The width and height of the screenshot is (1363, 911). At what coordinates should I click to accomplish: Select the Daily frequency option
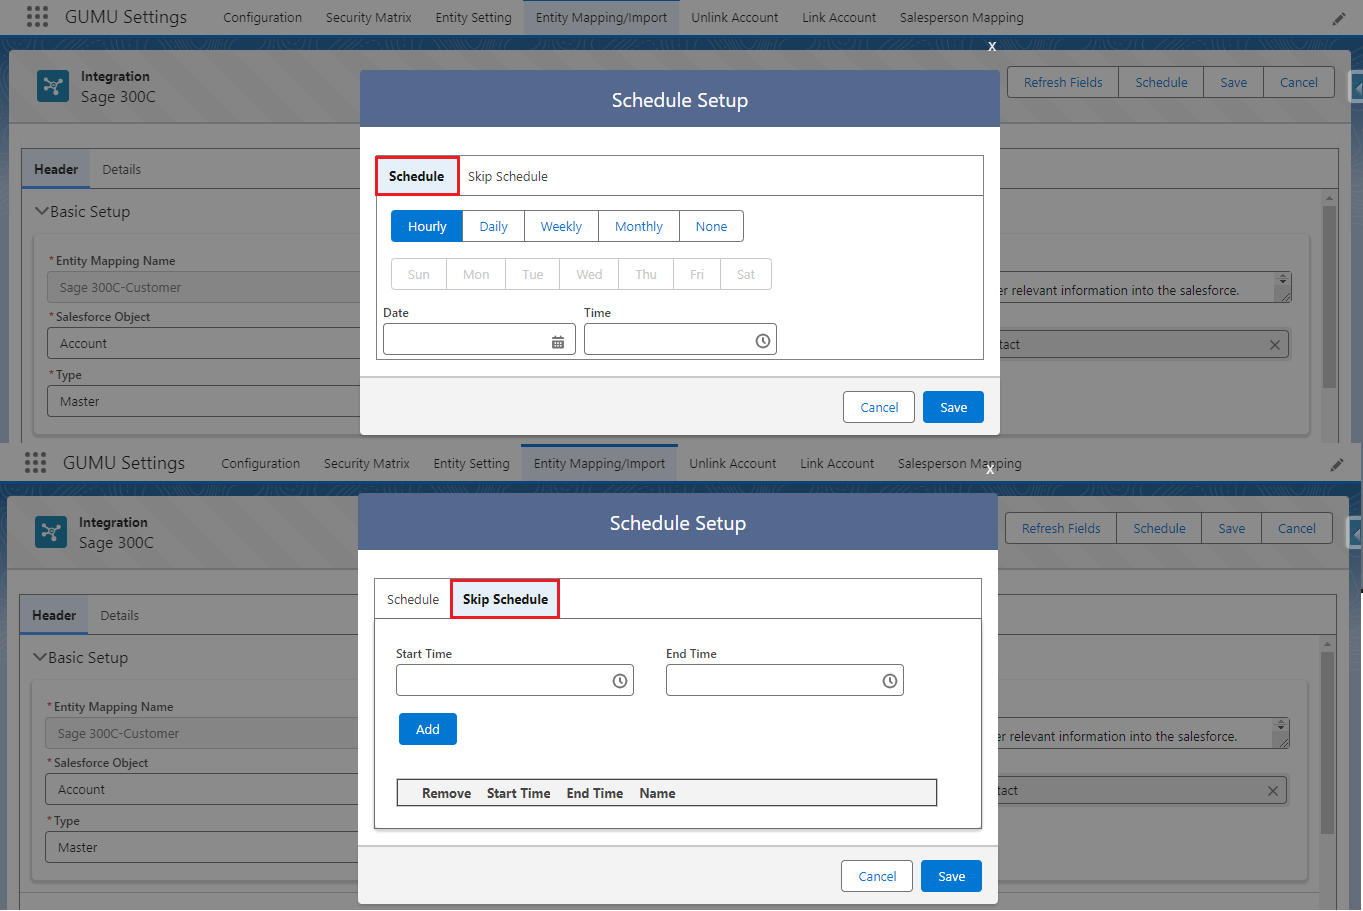493,227
